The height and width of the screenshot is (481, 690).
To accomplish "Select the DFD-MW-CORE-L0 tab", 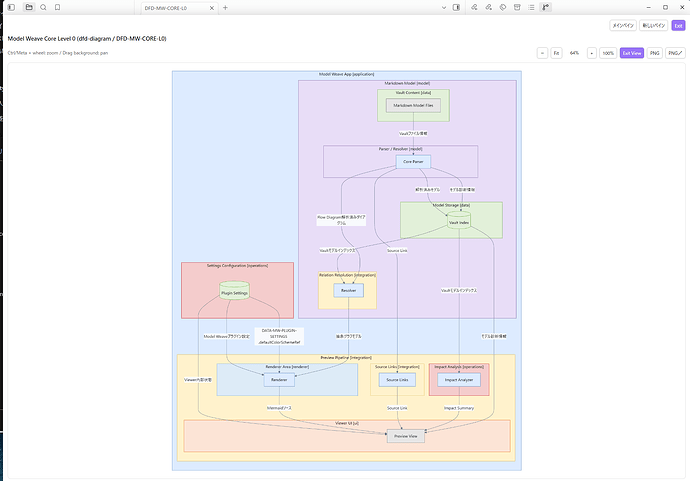I will point(176,8).
